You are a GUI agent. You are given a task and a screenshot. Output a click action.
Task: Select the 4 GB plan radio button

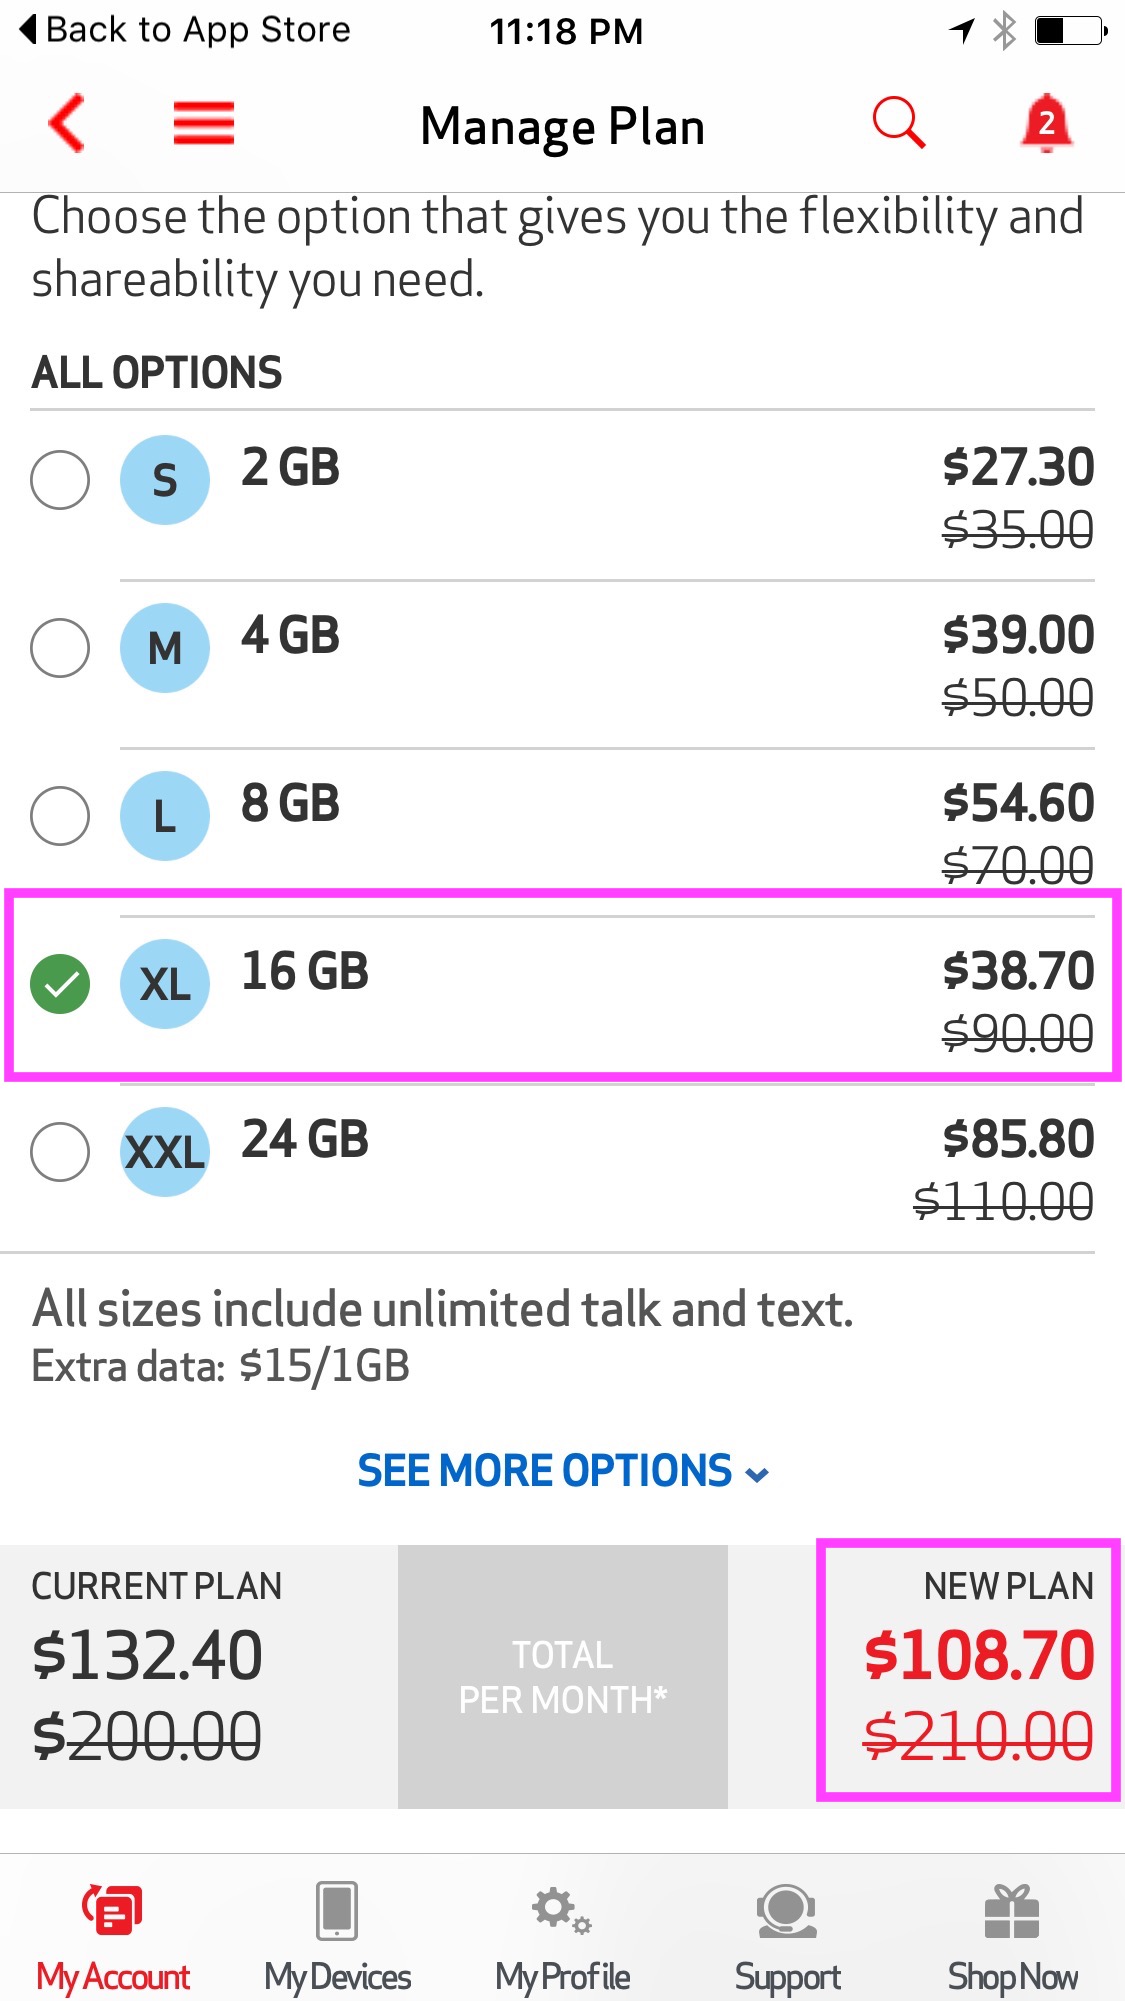click(x=60, y=648)
